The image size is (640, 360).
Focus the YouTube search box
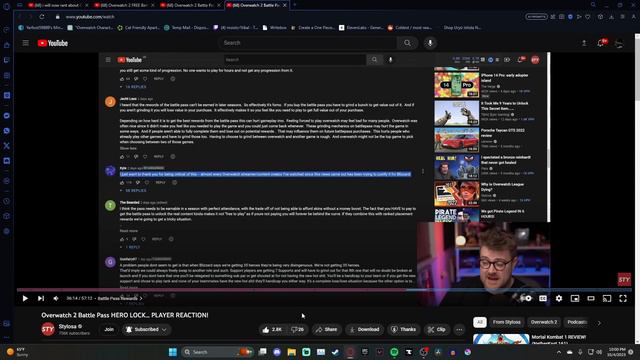(x=308, y=43)
